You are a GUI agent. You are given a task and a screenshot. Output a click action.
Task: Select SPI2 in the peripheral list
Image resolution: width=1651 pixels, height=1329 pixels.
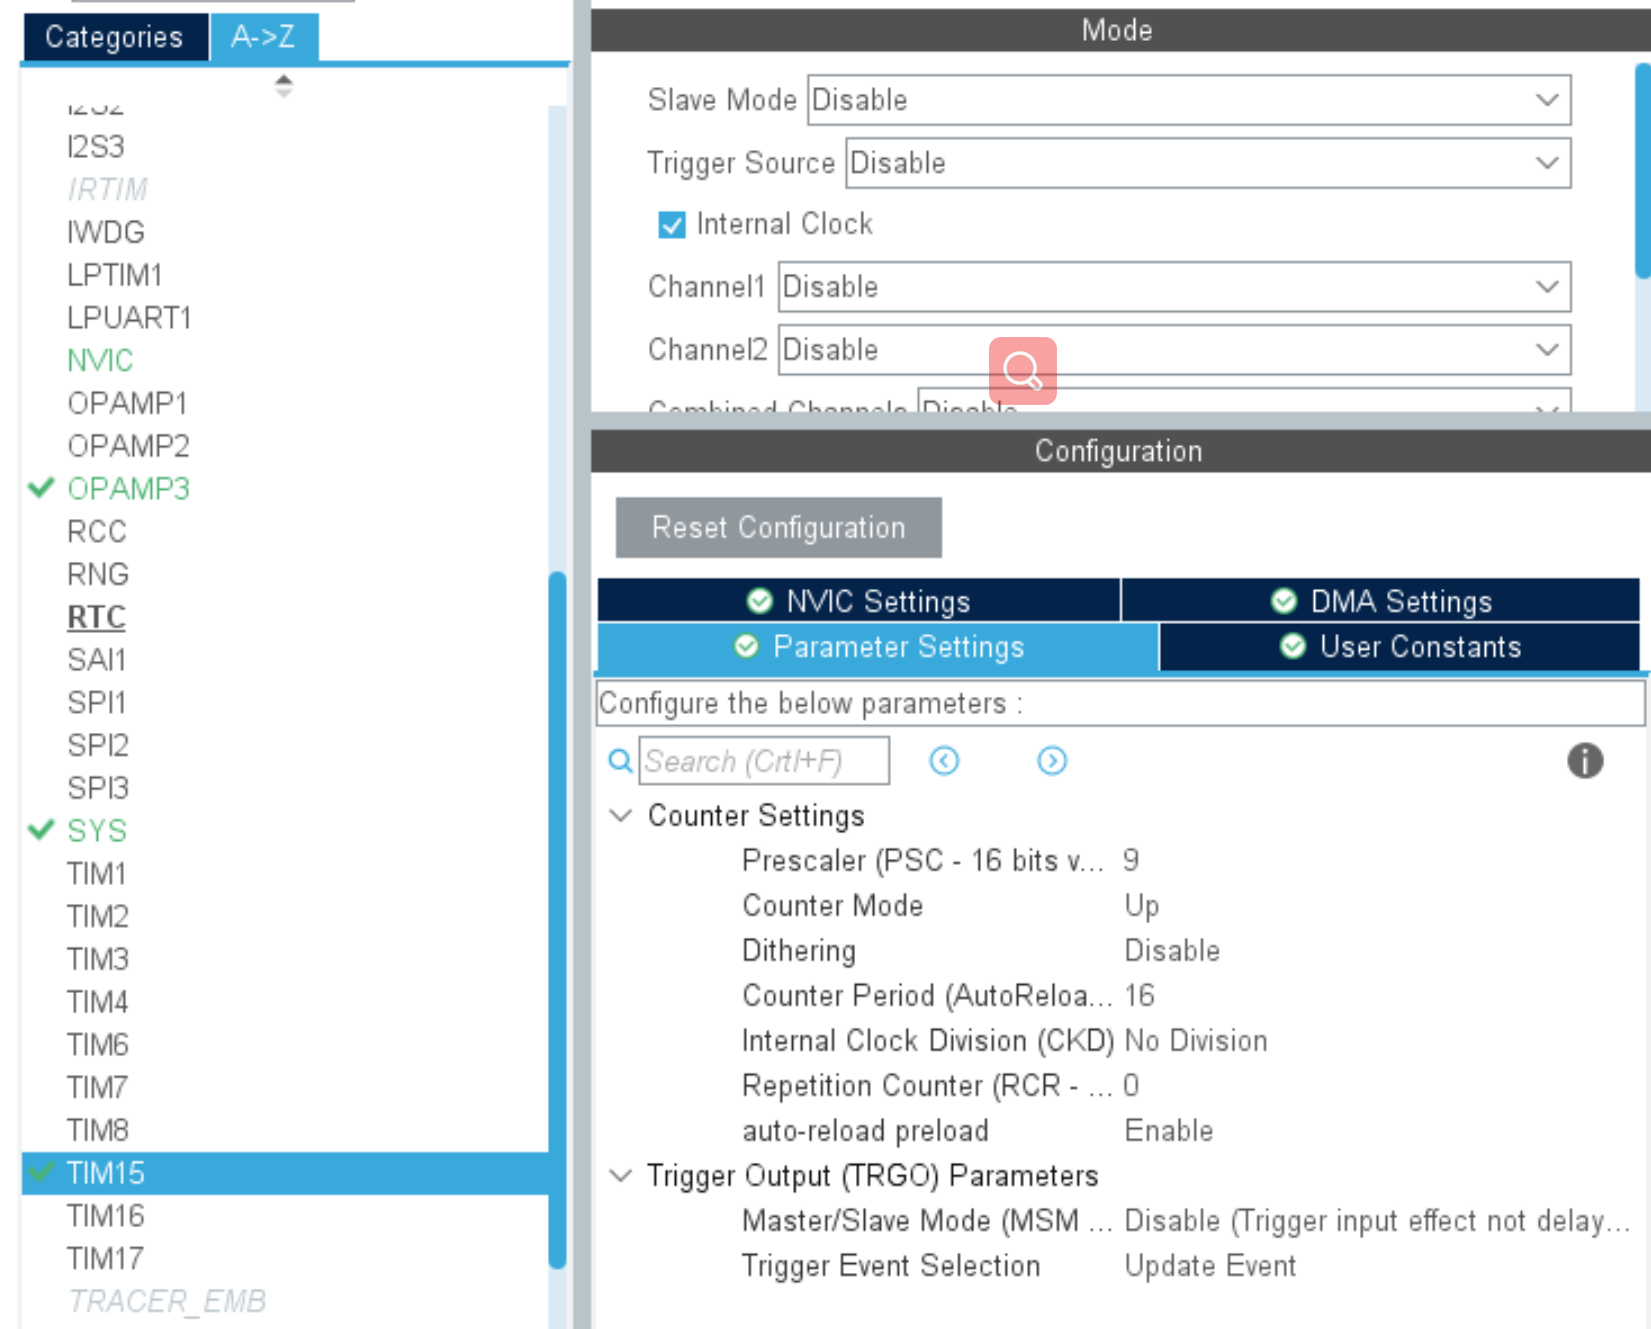pyautogui.click(x=97, y=745)
